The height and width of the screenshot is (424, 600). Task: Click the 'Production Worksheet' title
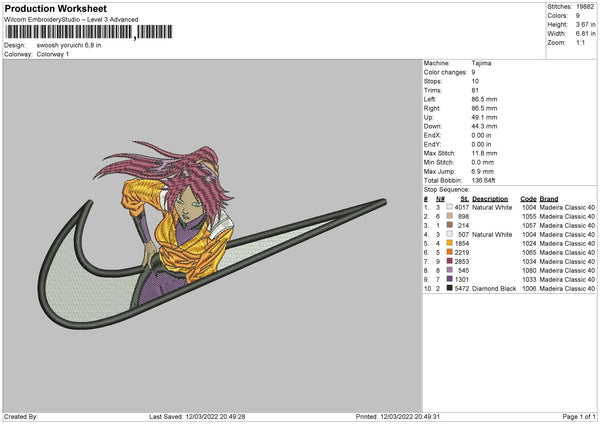[56, 8]
